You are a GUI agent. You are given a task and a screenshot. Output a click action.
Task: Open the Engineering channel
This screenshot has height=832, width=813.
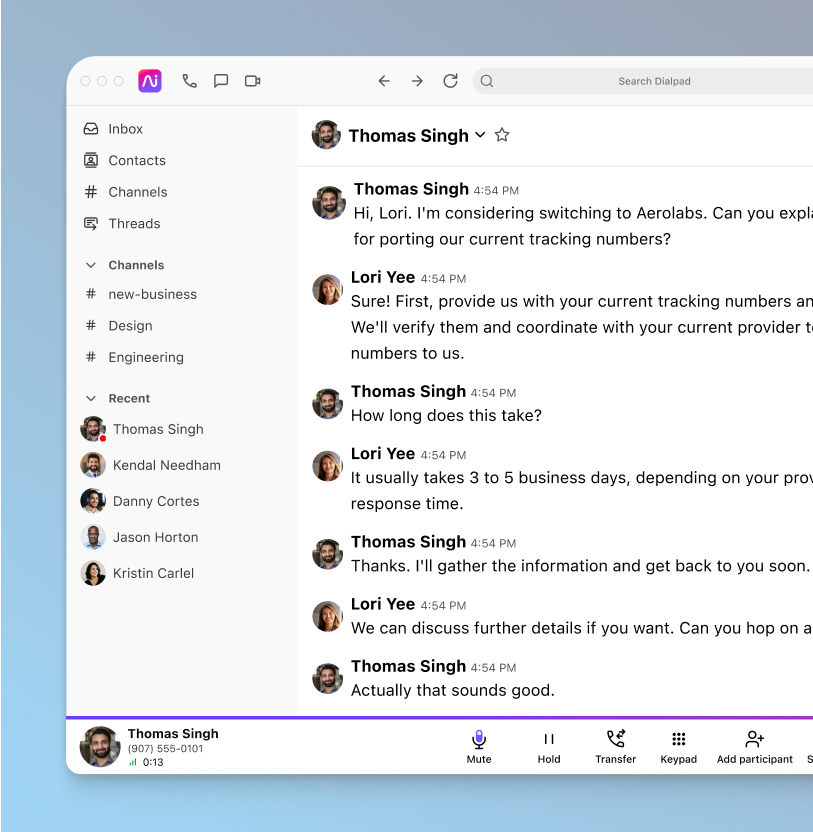pos(146,357)
